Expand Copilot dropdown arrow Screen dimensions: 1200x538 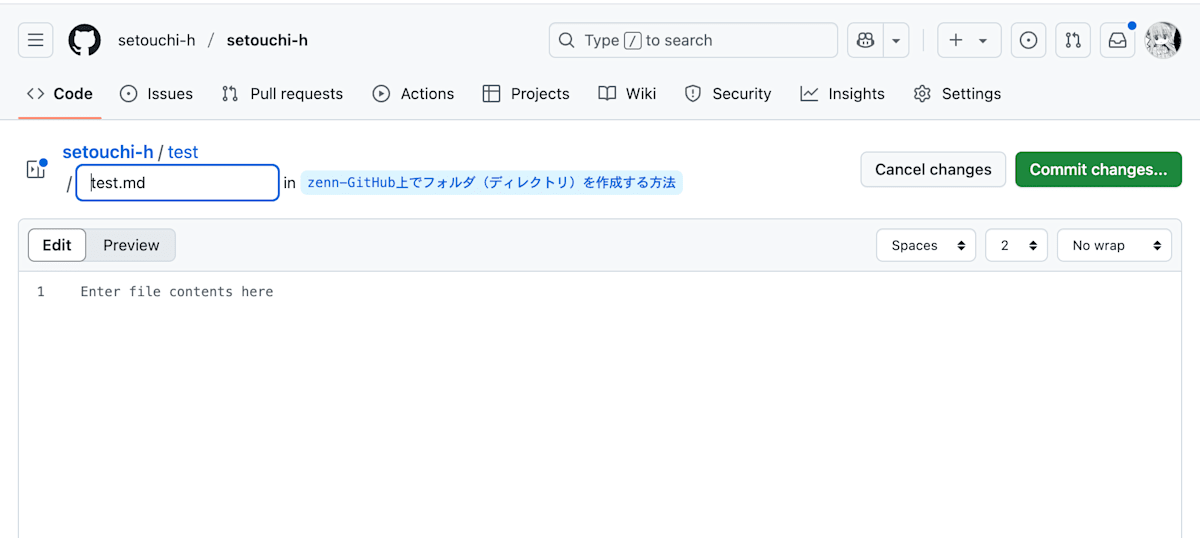[x=896, y=40]
